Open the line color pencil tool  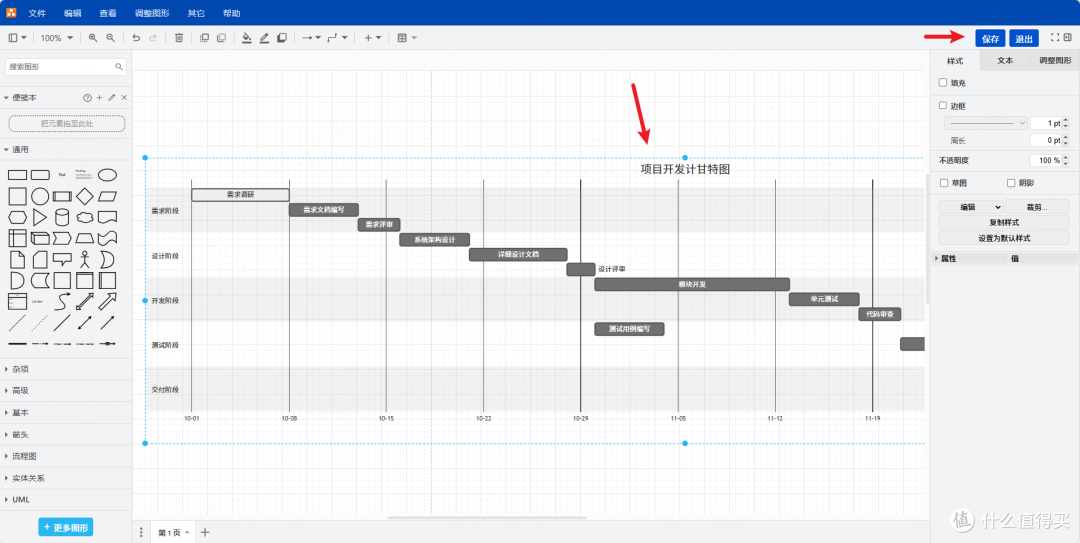(264, 38)
